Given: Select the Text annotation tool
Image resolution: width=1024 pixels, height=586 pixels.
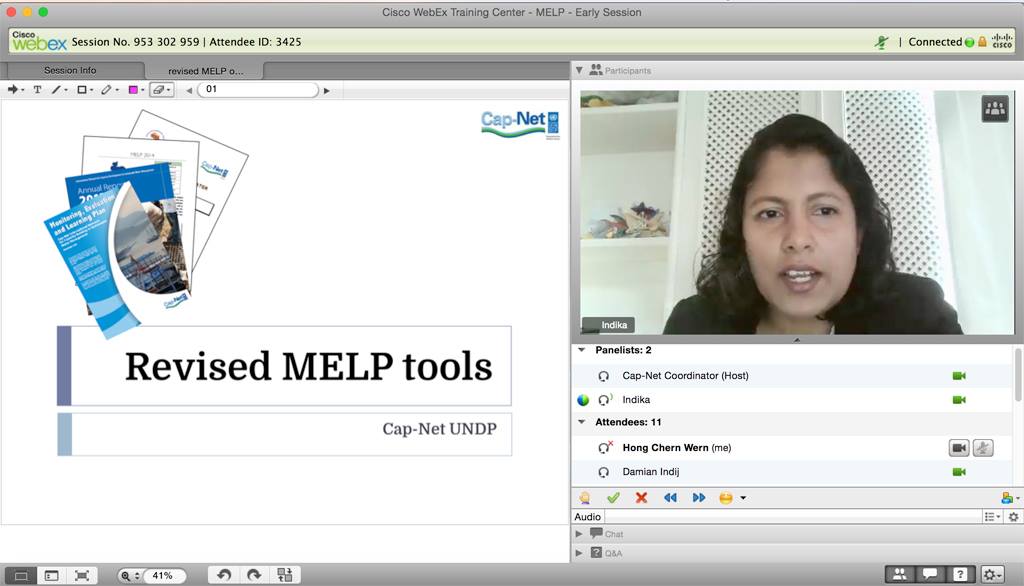Looking at the screenshot, I should [x=37, y=90].
